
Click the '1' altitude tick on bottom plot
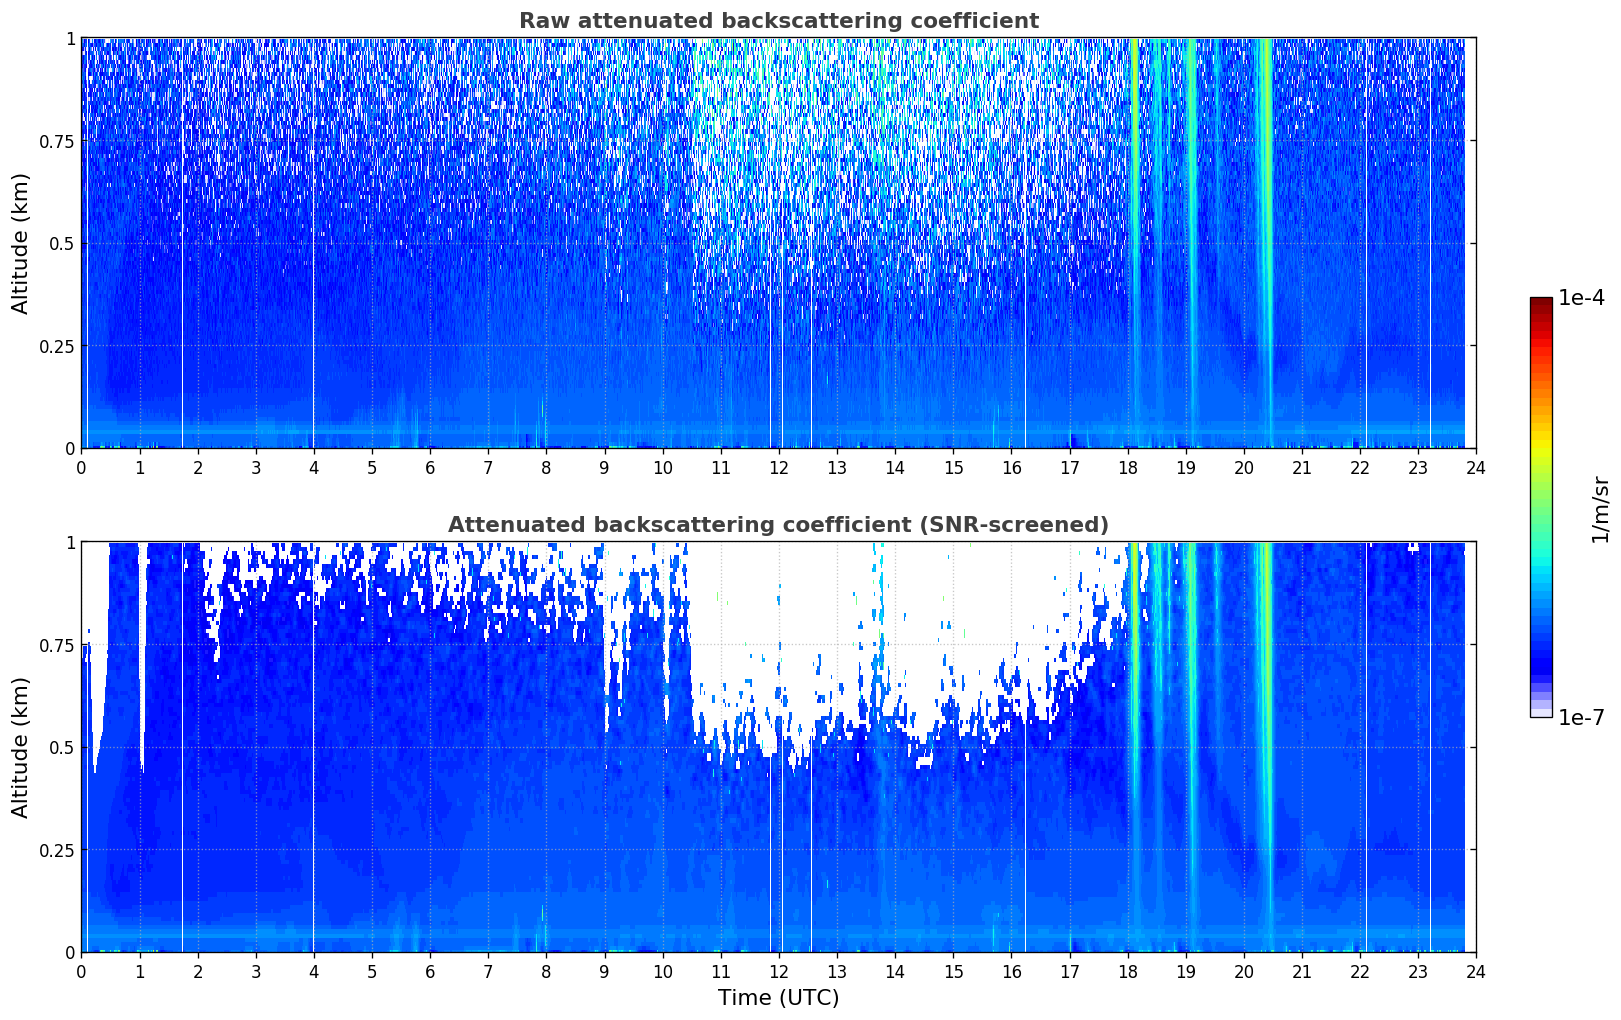(x=70, y=543)
